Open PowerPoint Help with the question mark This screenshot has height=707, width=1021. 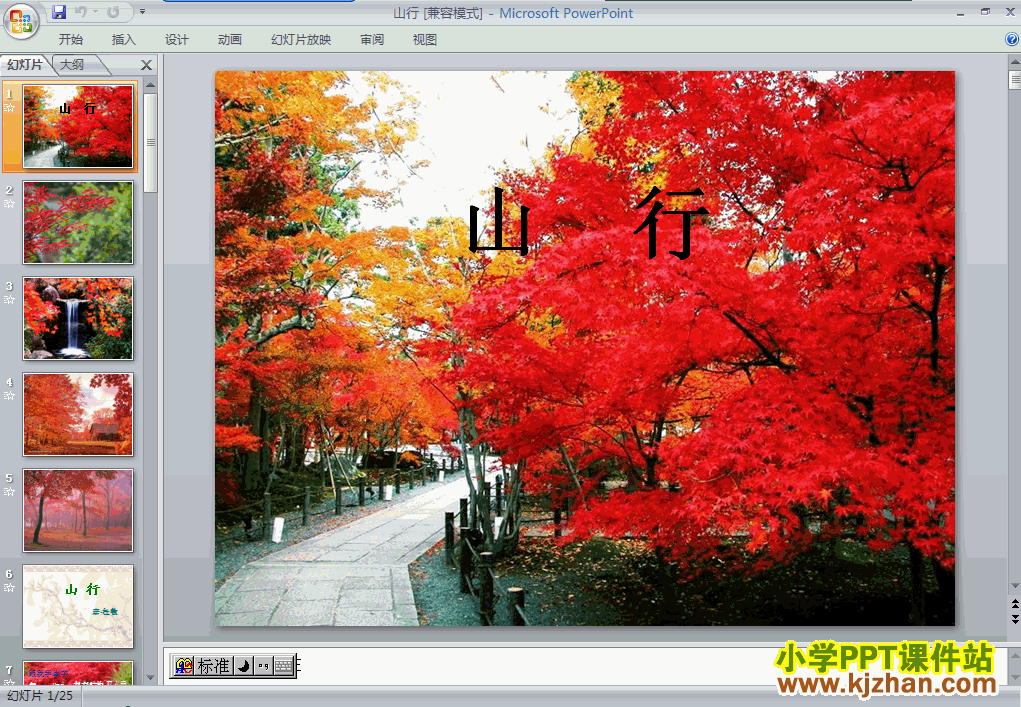coord(1012,39)
